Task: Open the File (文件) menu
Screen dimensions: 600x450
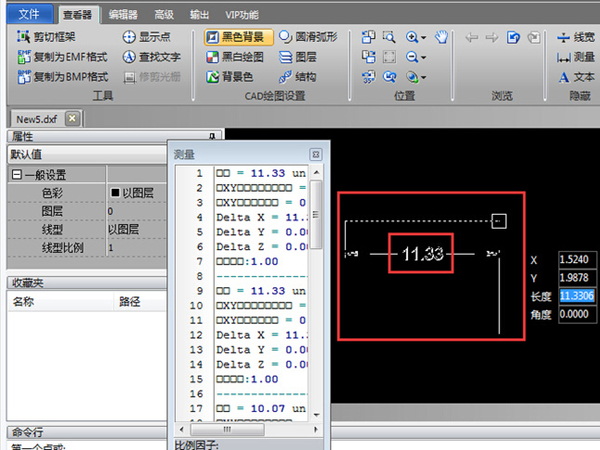Action: point(29,14)
